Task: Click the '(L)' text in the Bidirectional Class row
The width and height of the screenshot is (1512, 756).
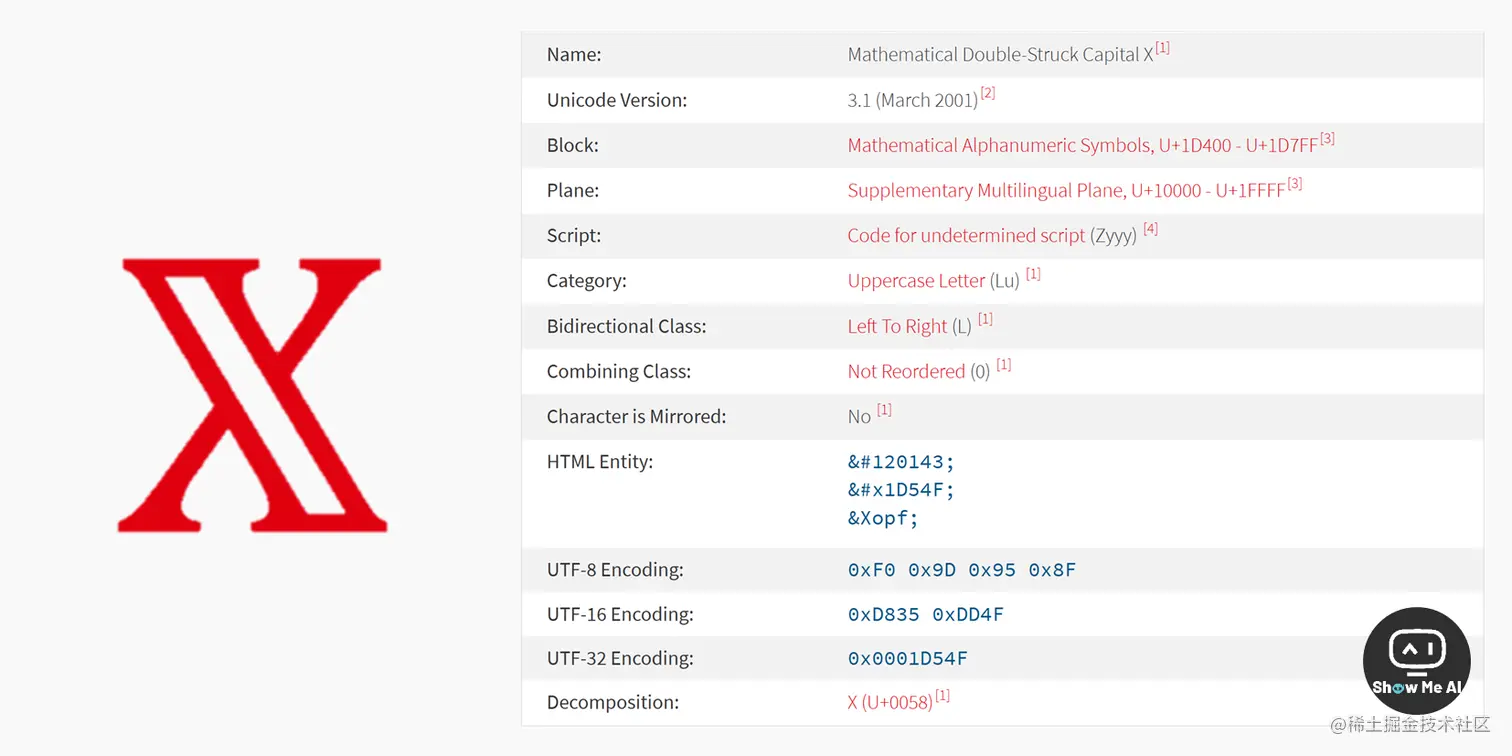Action: [x=961, y=326]
